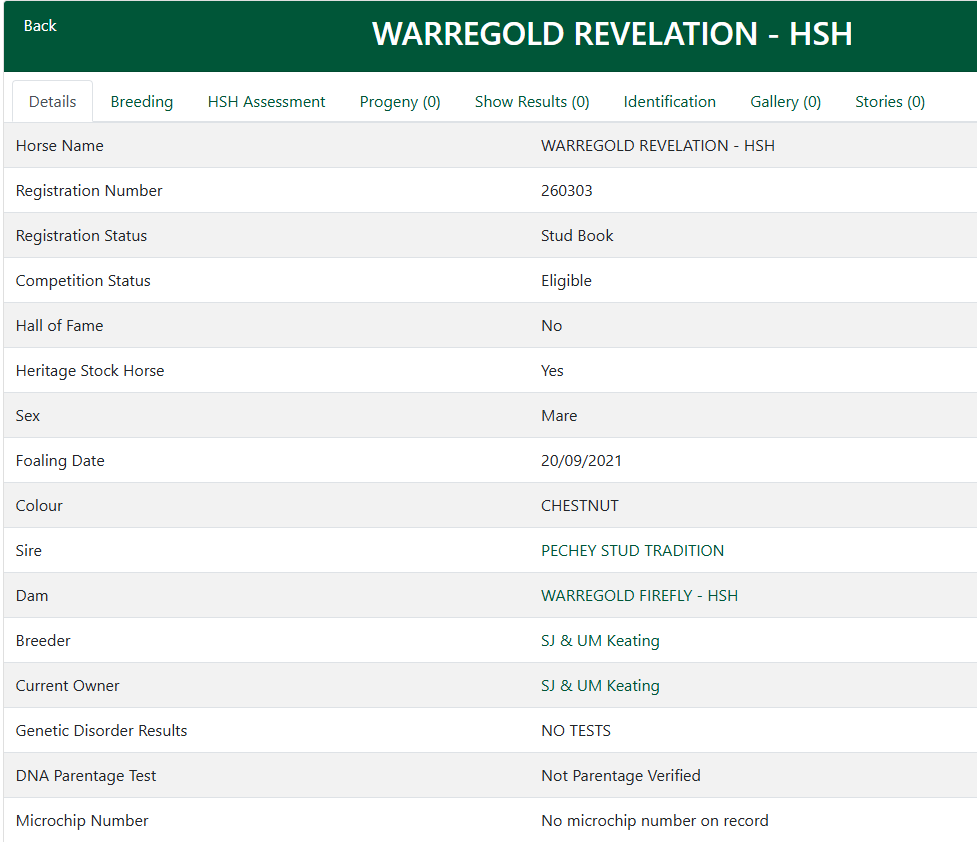Click the Horse Name value in the table
The width and height of the screenshot is (977, 842).
click(x=657, y=145)
